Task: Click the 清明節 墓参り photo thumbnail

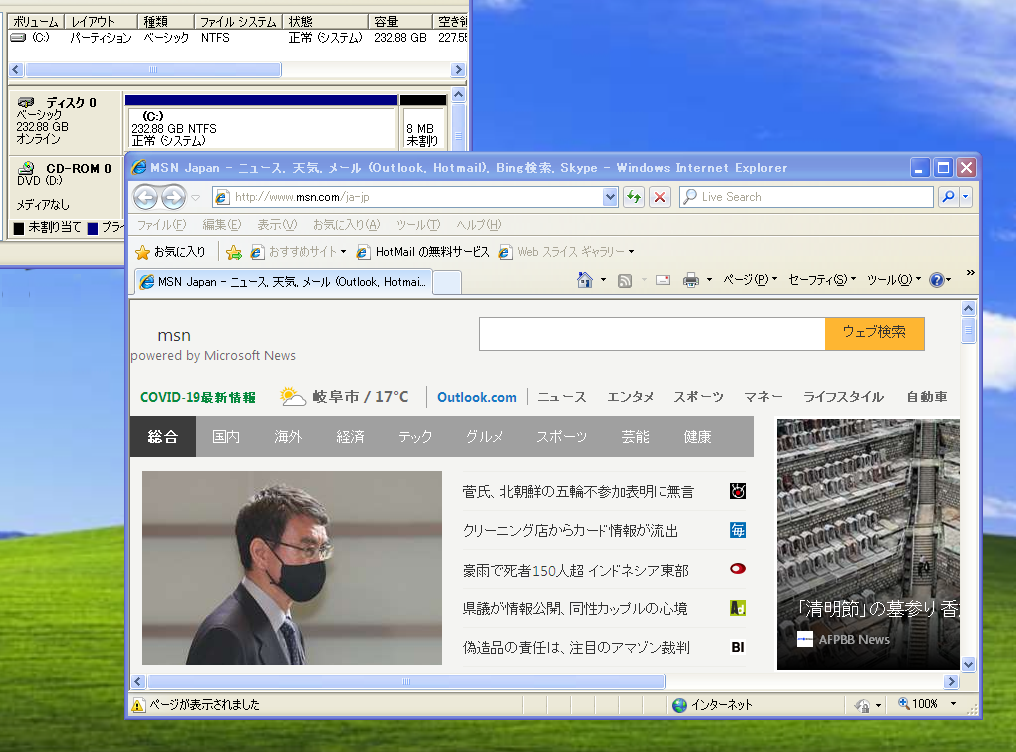Action: point(868,544)
